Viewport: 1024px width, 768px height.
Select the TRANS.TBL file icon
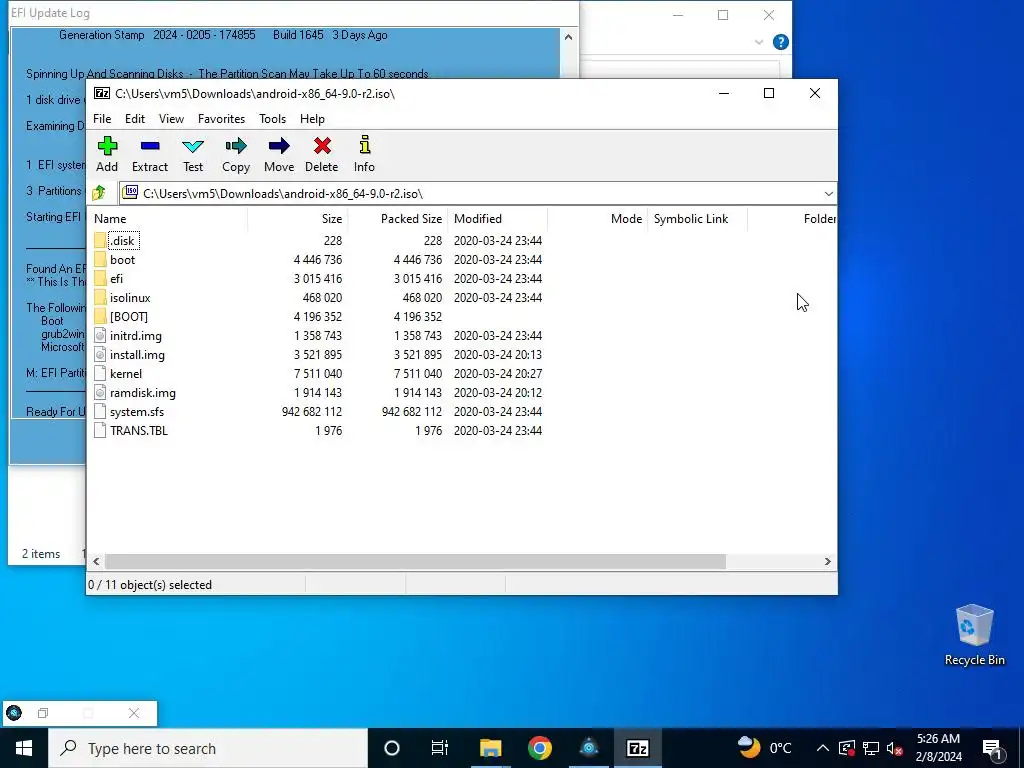pos(100,430)
